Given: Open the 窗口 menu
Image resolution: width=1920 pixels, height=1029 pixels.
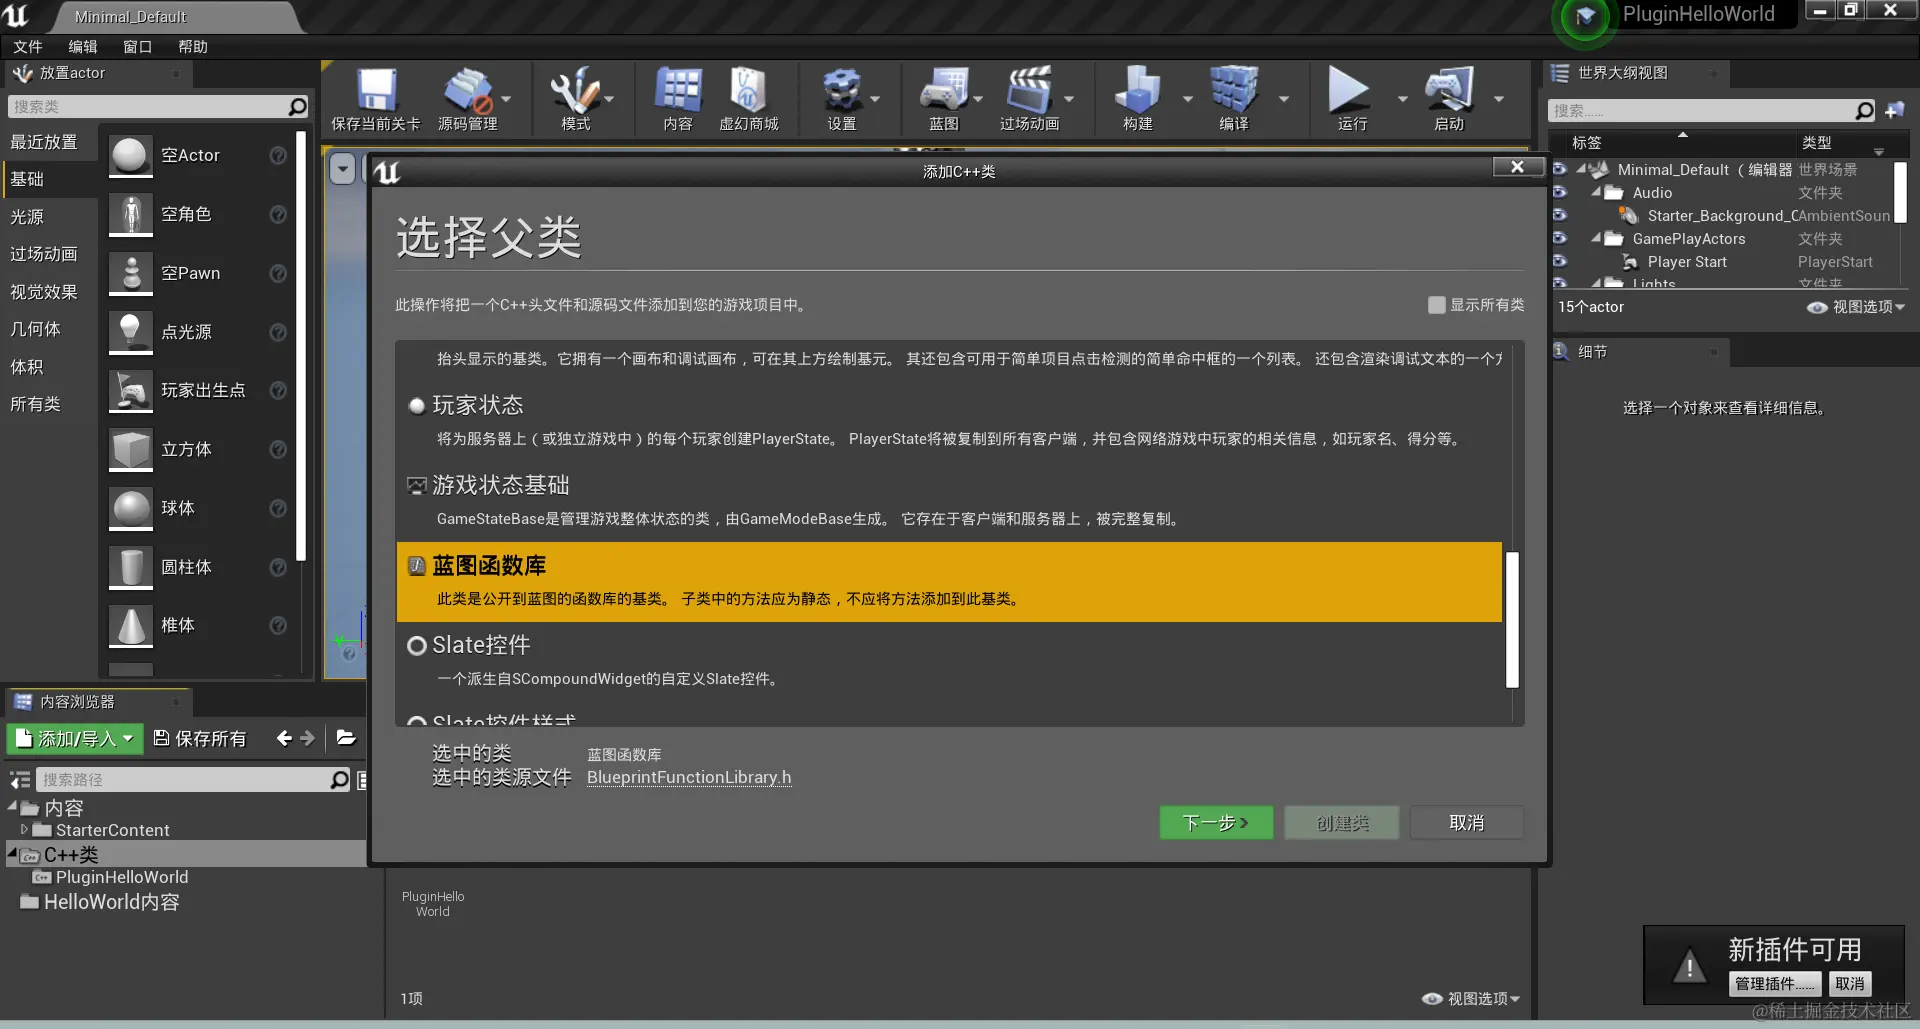Looking at the screenshot, I should pos(136,46).
